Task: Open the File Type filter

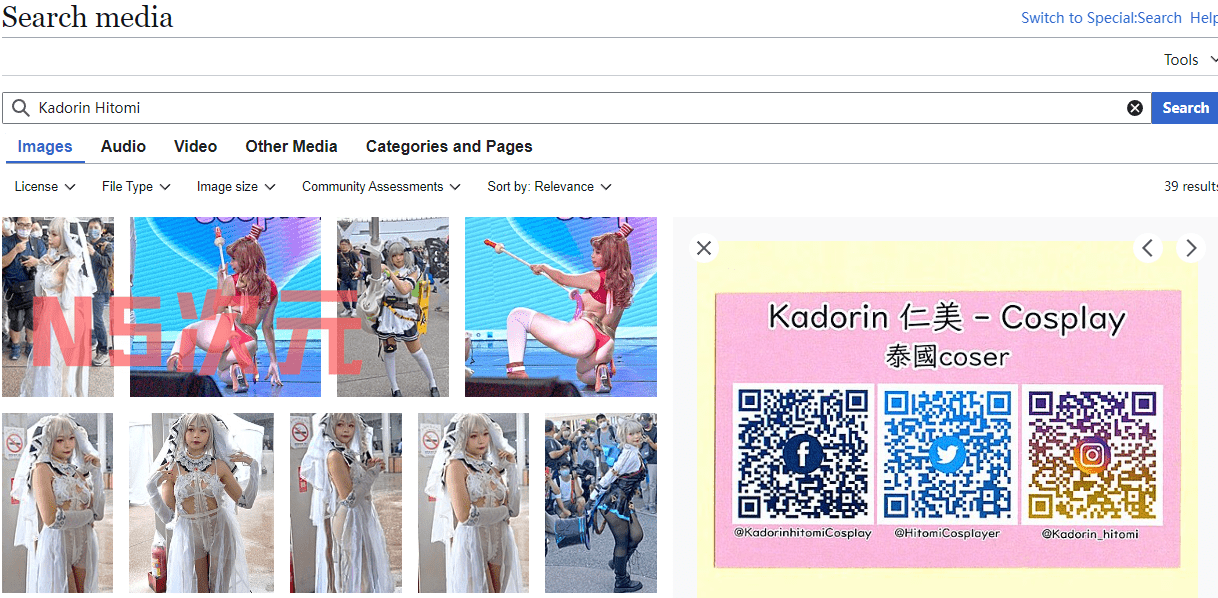Action: [x=136, y=187]
